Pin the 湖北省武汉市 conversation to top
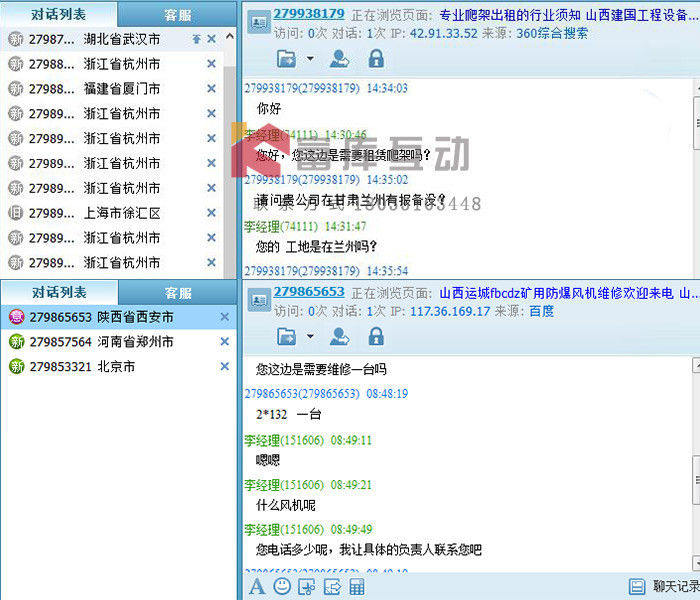700x600 pixels. [196, 39]
